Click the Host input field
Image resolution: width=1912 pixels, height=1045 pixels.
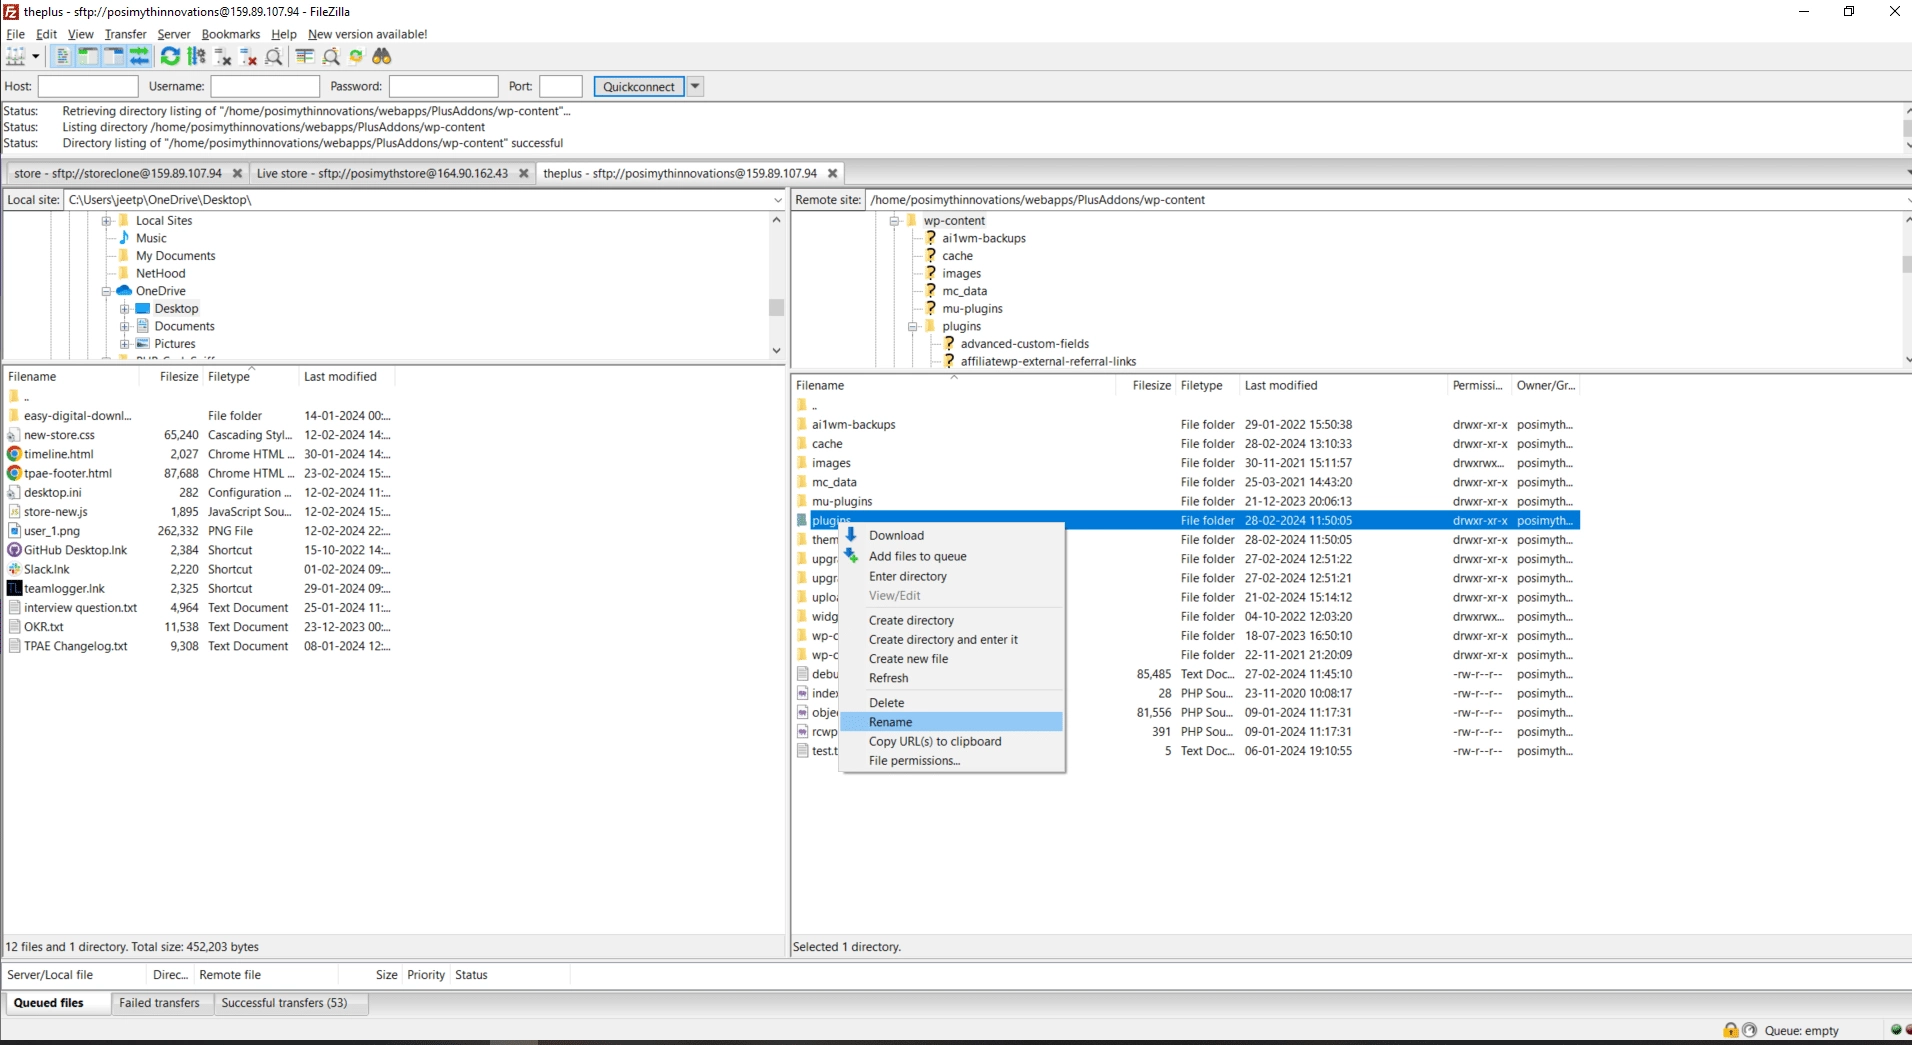[88, 86]
